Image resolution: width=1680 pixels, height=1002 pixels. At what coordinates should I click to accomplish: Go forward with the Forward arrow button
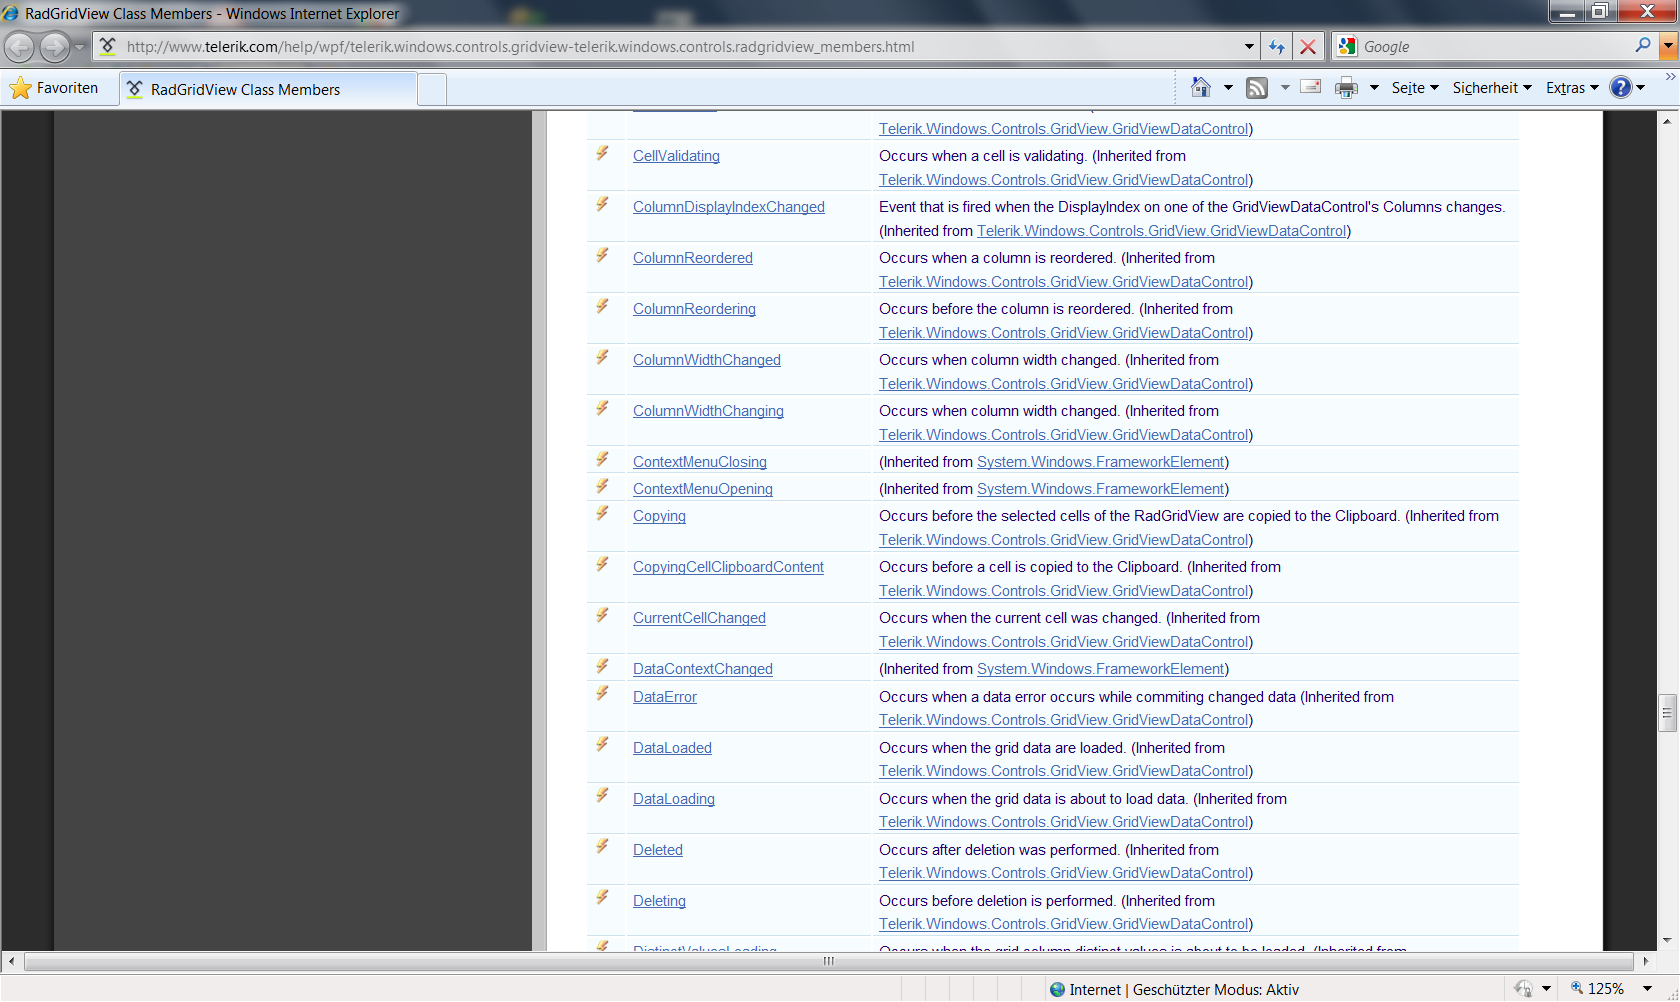55,47
